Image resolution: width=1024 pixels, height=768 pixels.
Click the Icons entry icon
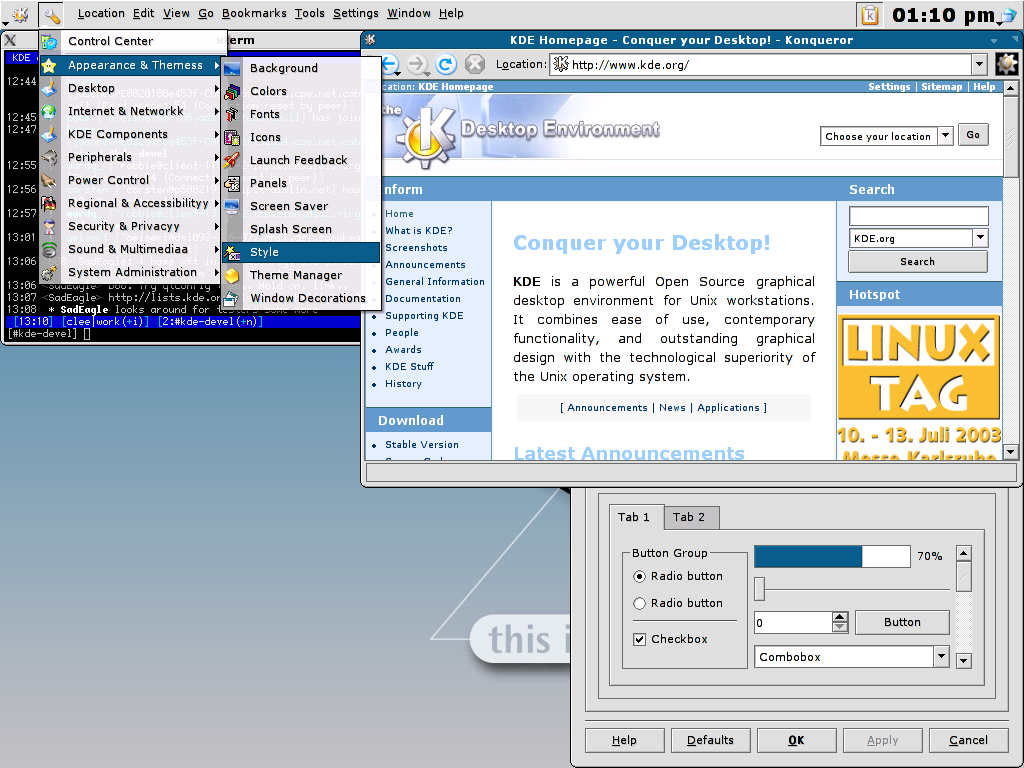[x=232, y=137]
